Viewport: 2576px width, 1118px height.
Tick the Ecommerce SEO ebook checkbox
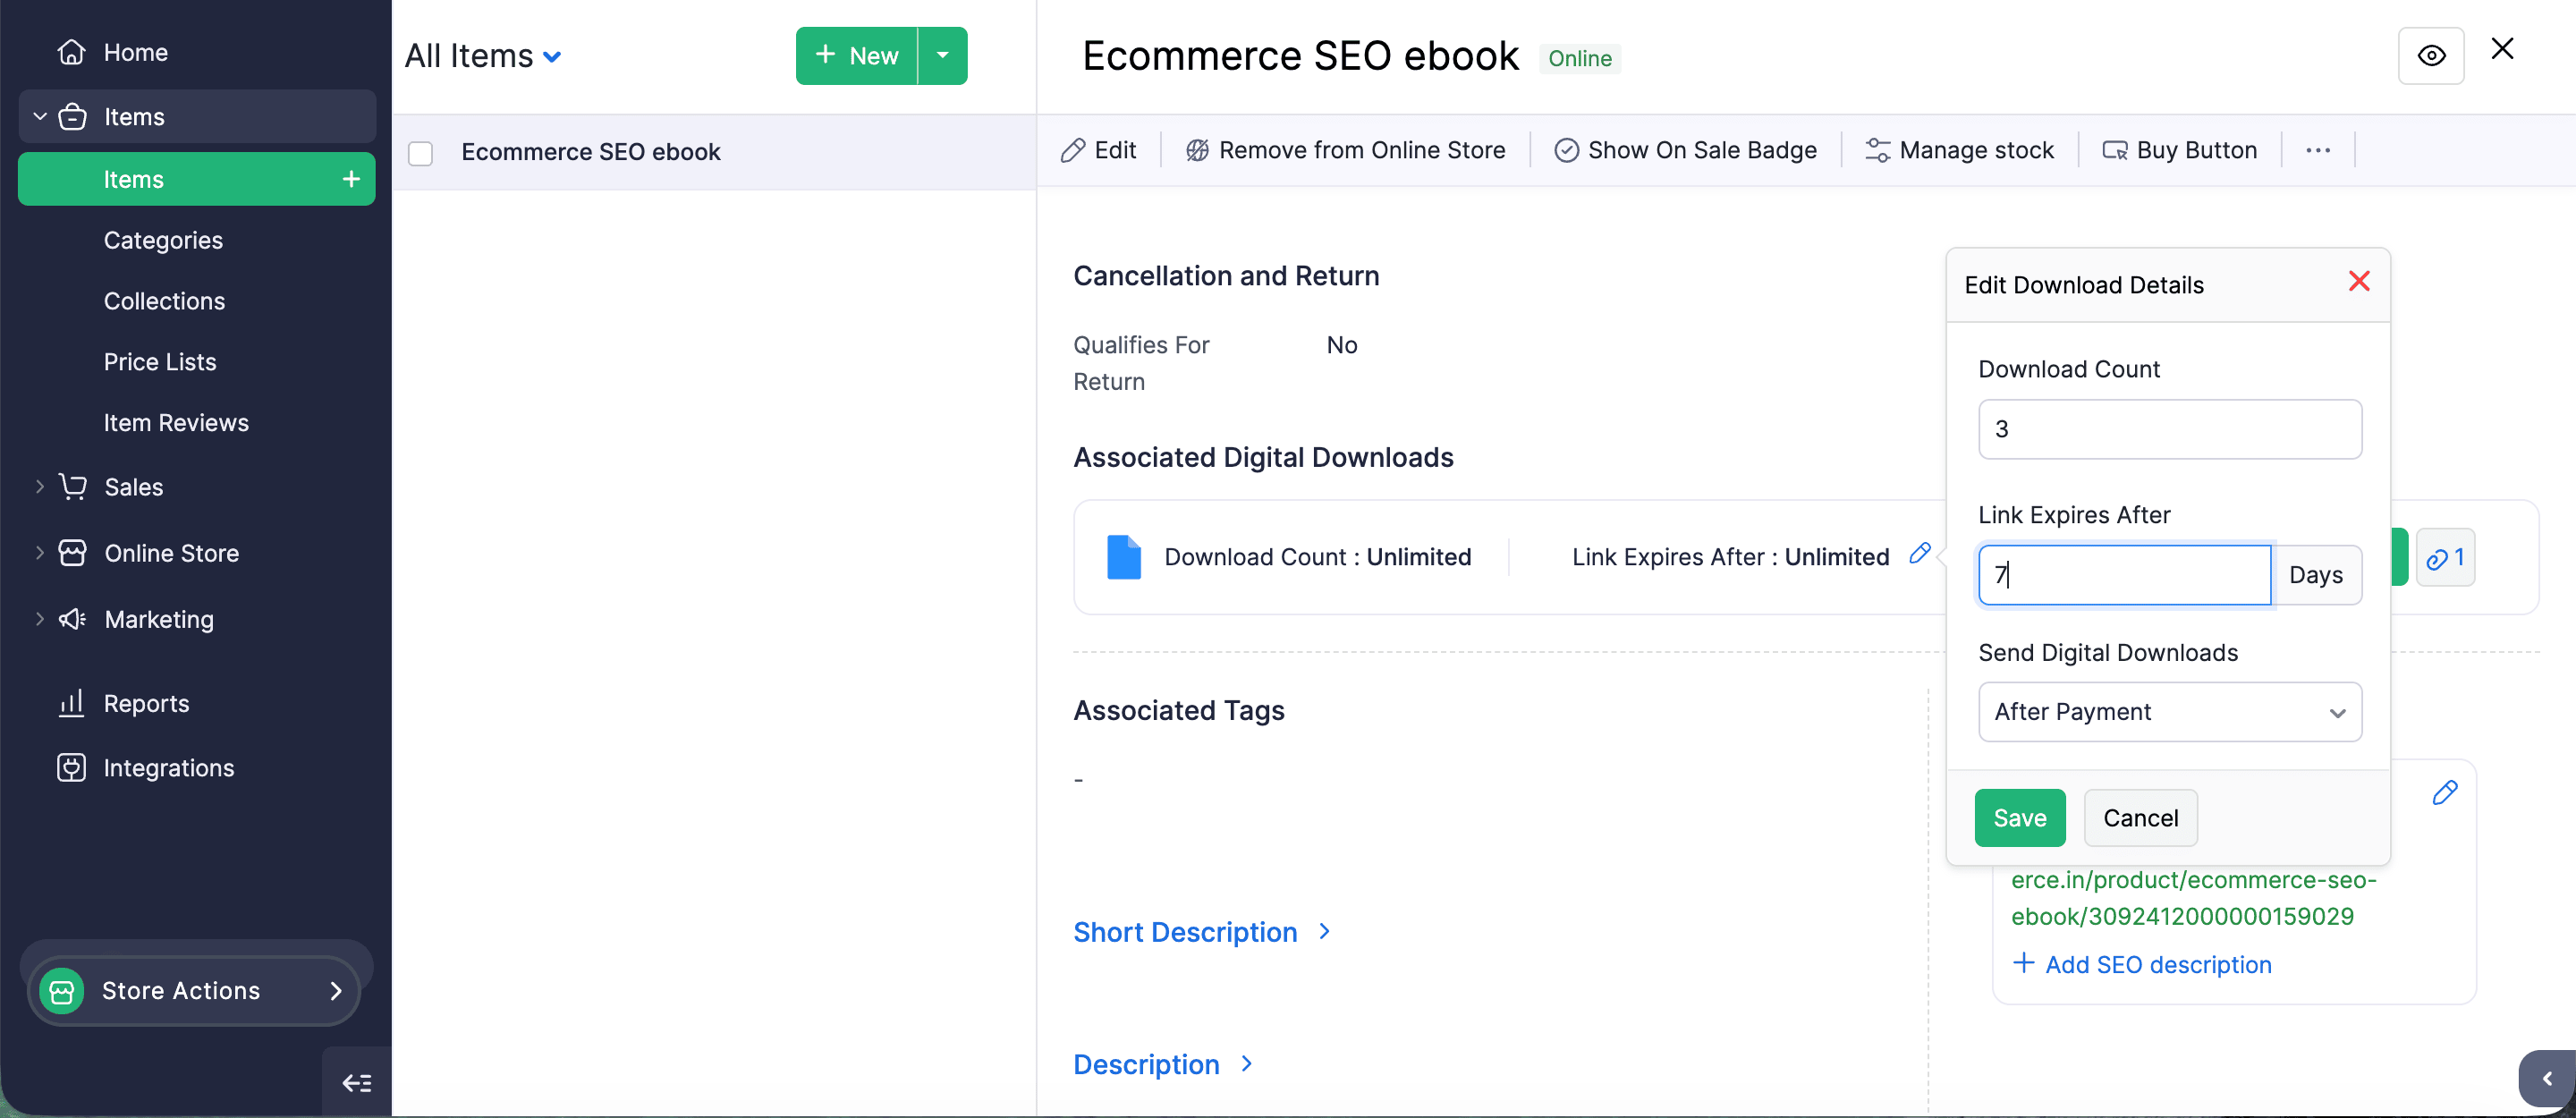click(420, 153)
